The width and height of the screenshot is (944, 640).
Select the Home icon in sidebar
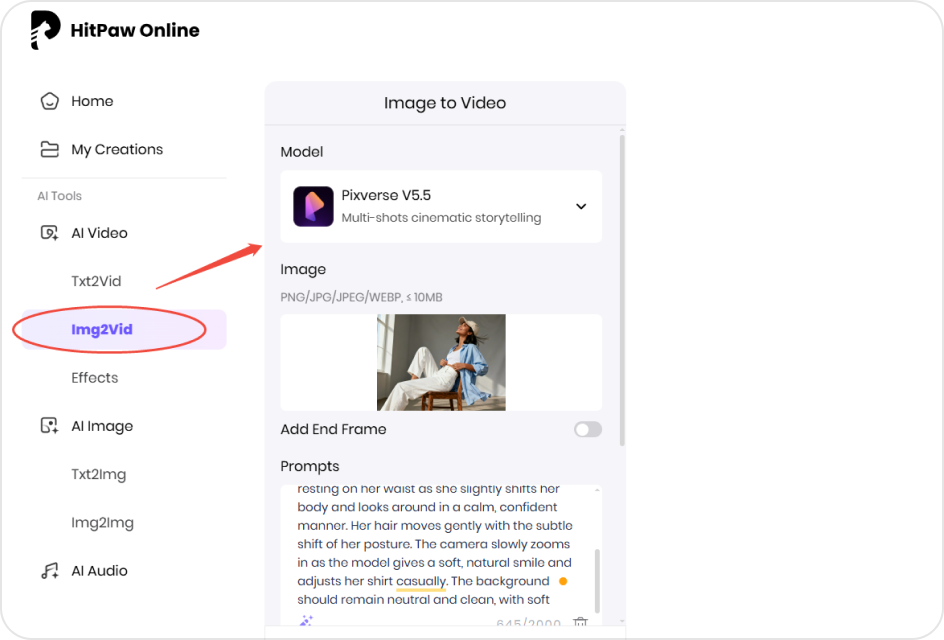click(x=48, y=101)
